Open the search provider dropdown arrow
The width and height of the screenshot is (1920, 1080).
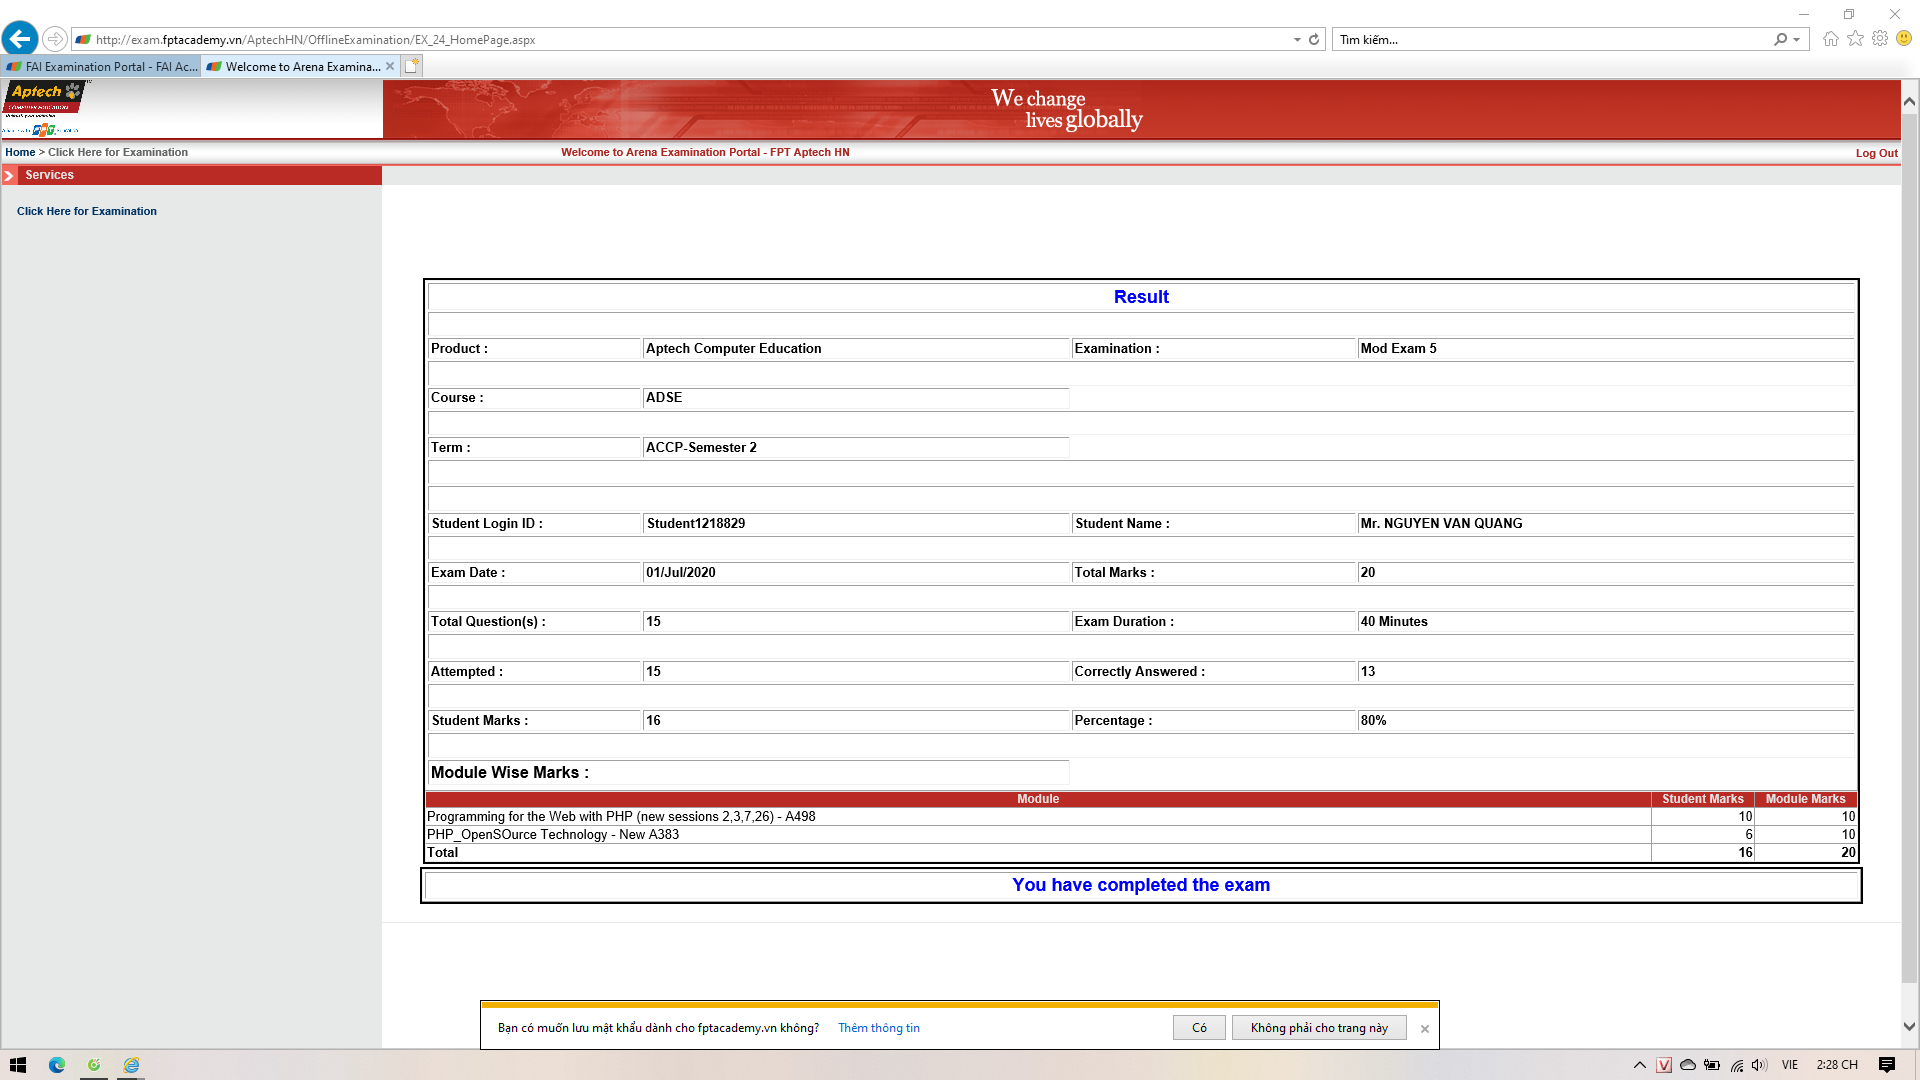pyautogui.click(x=1797, y=40)
